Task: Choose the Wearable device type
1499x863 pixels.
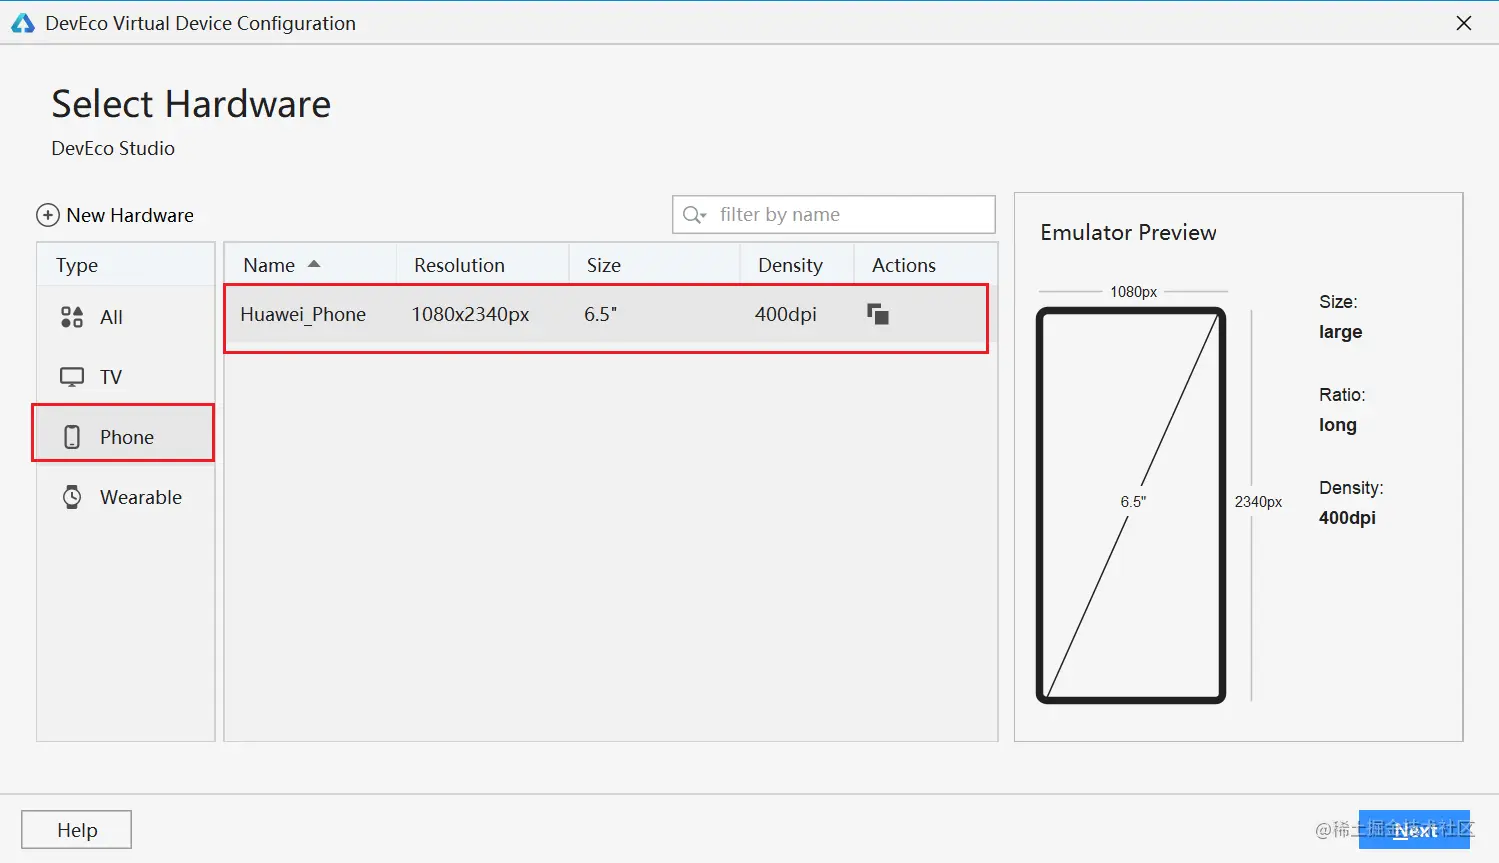Action: (x=126, y=497)
